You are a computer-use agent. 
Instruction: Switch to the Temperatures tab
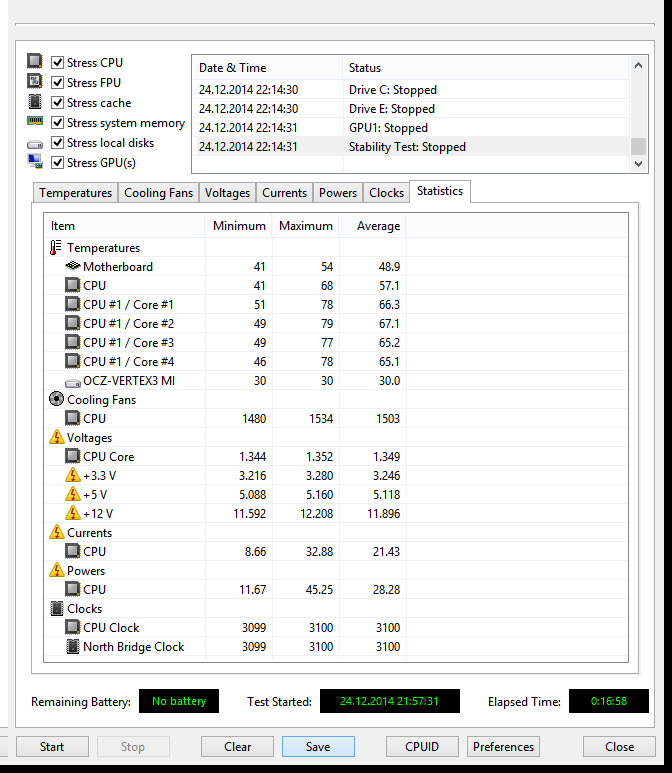point(75,193)
